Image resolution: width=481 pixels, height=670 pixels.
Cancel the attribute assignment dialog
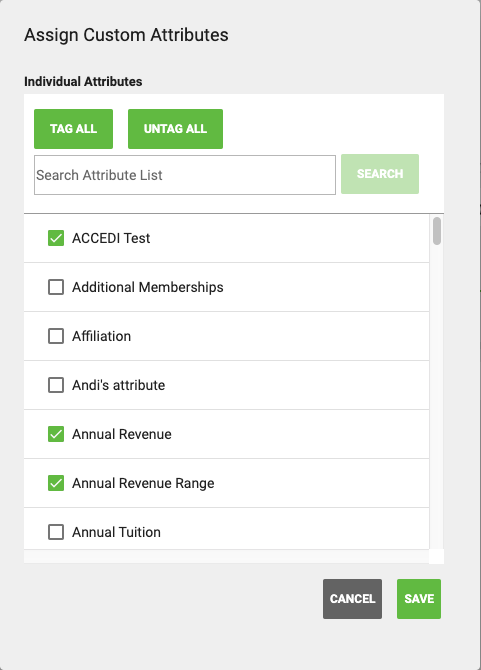tap(352, 599)
